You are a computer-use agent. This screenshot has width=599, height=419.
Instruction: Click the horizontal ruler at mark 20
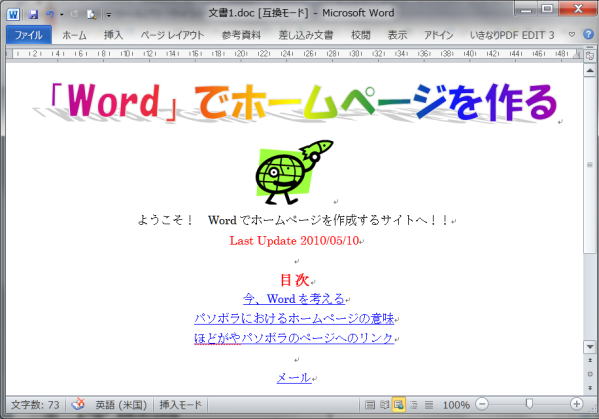tap(241, 54)
